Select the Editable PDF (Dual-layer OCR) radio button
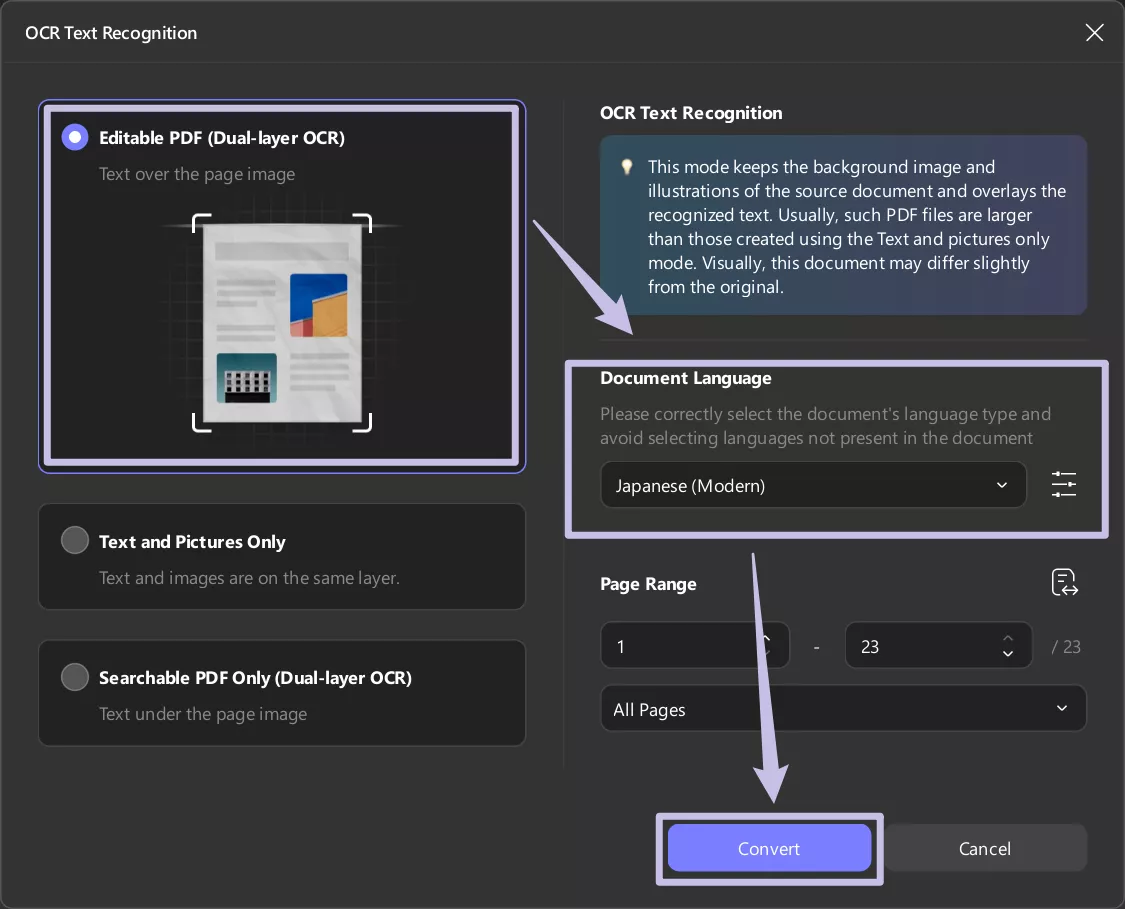Screen dimensions: 1125x909 [75, 138]
